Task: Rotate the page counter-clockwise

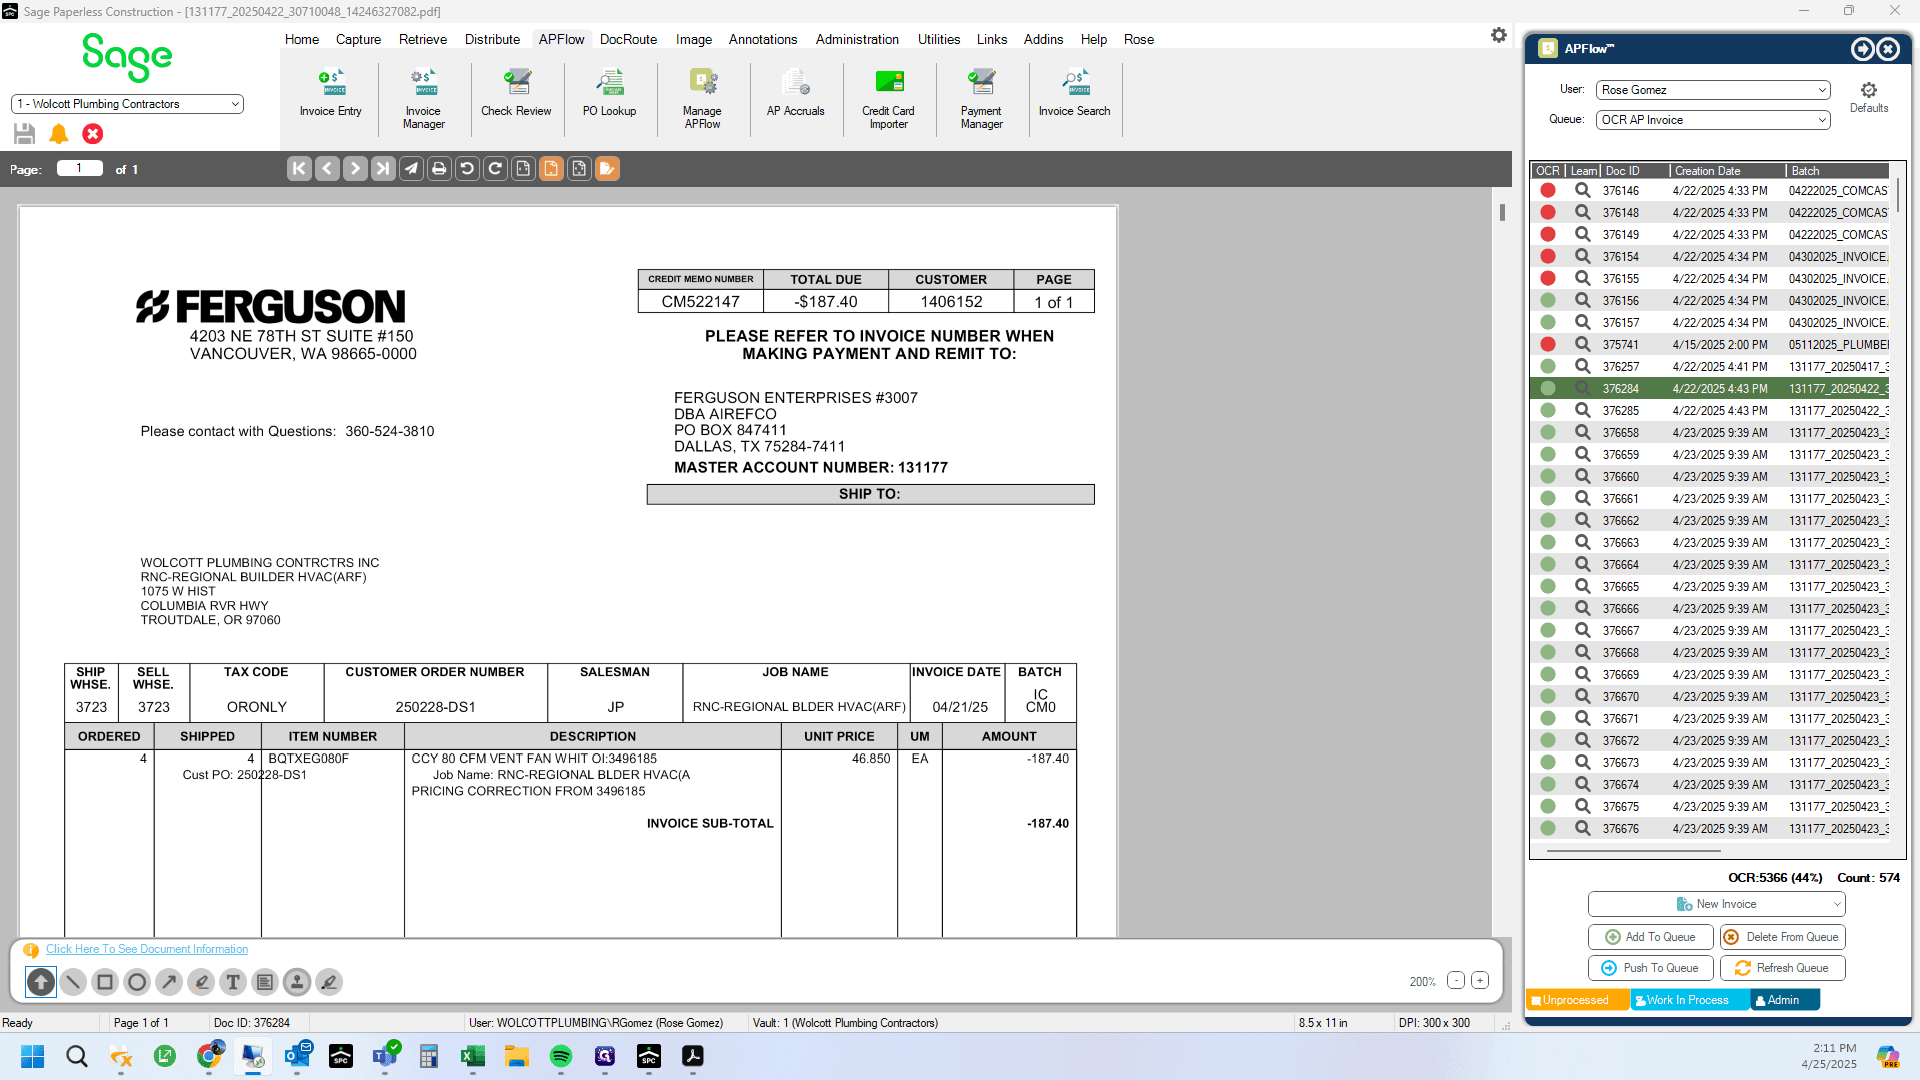Action: [x=467, y=168]
